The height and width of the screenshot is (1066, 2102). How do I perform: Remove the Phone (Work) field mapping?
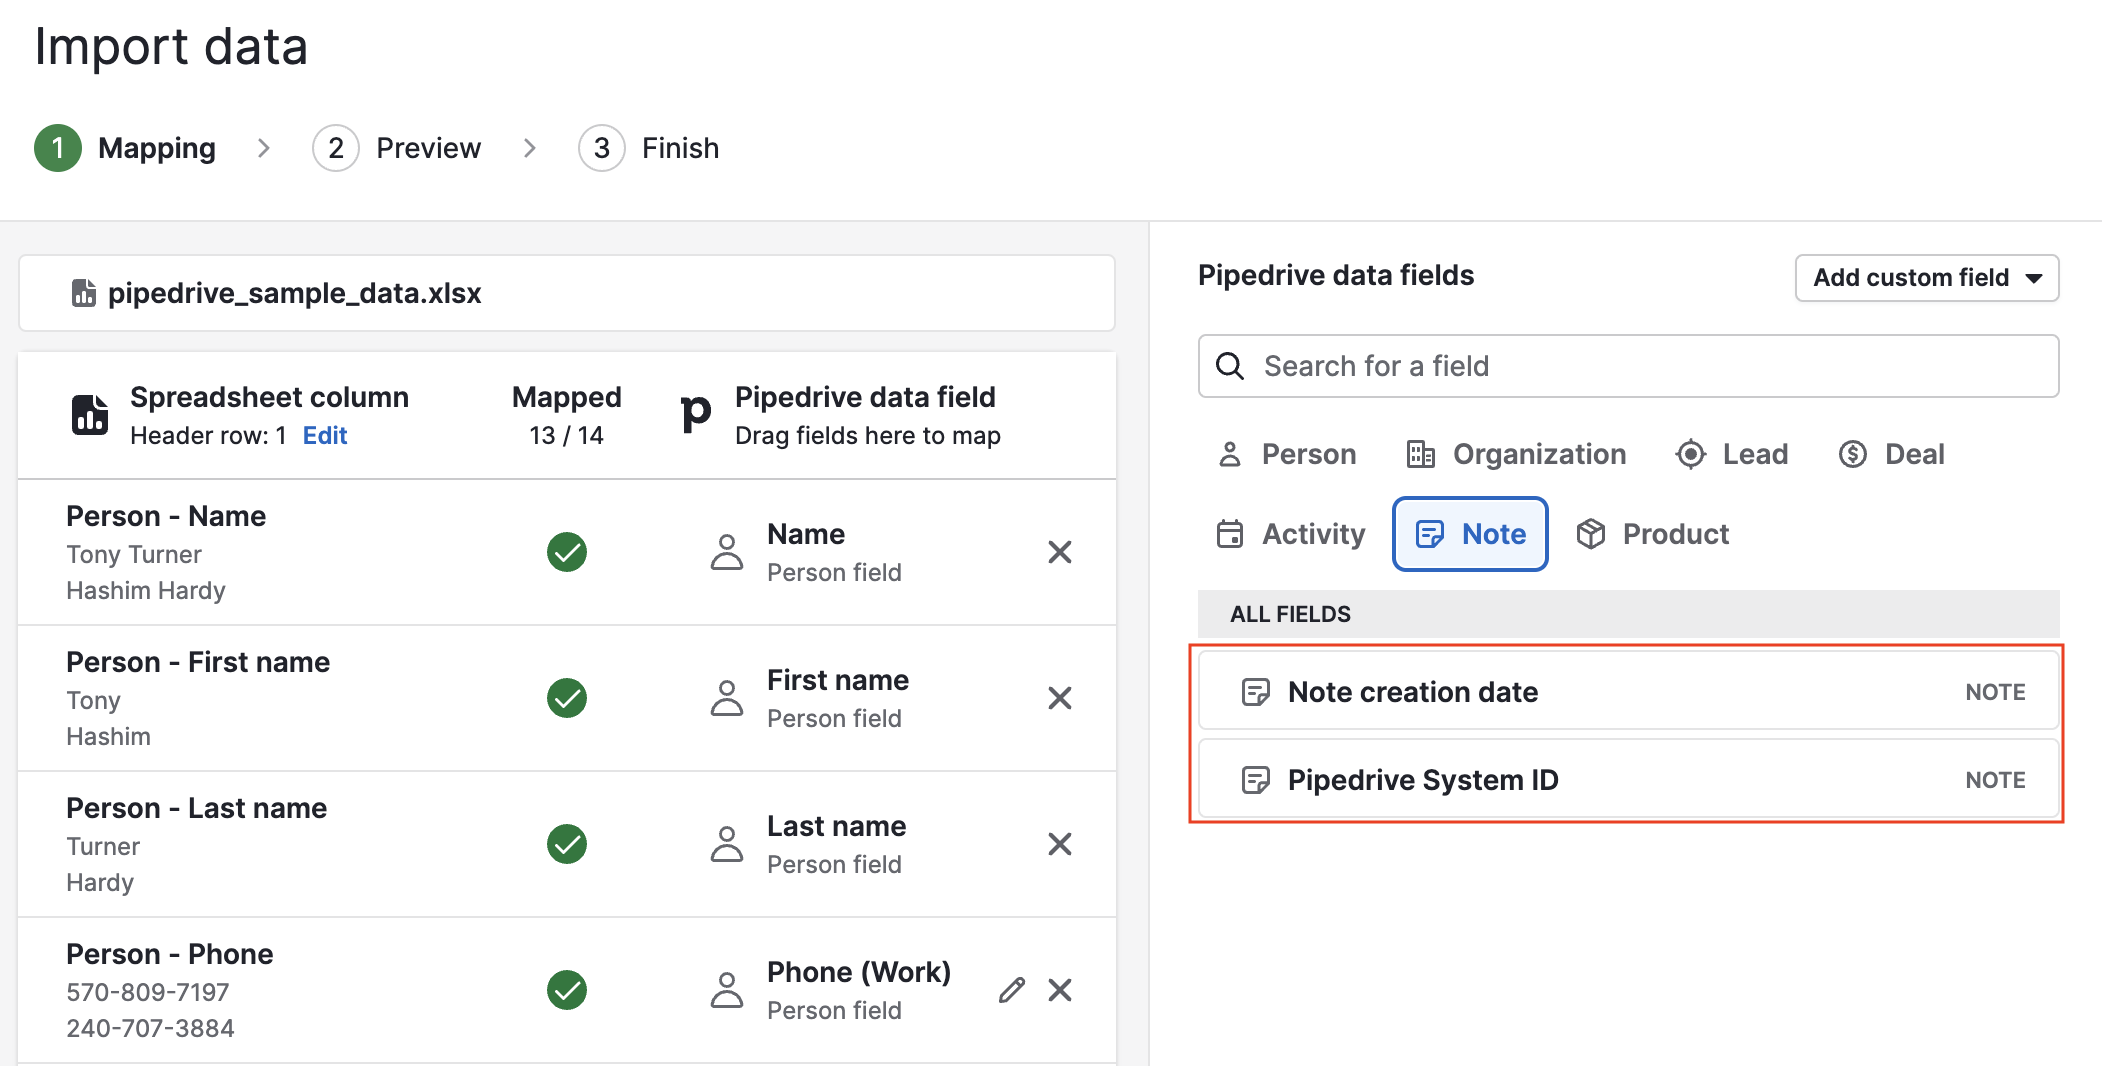[1059, 990]
